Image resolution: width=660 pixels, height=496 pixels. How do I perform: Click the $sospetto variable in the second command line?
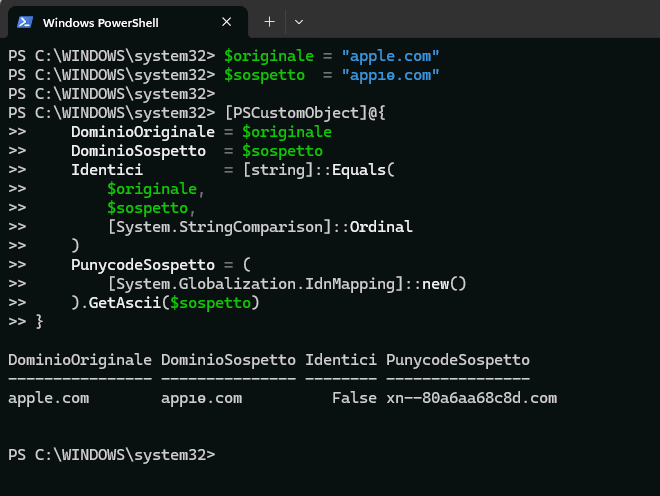[x=264, y=75]
